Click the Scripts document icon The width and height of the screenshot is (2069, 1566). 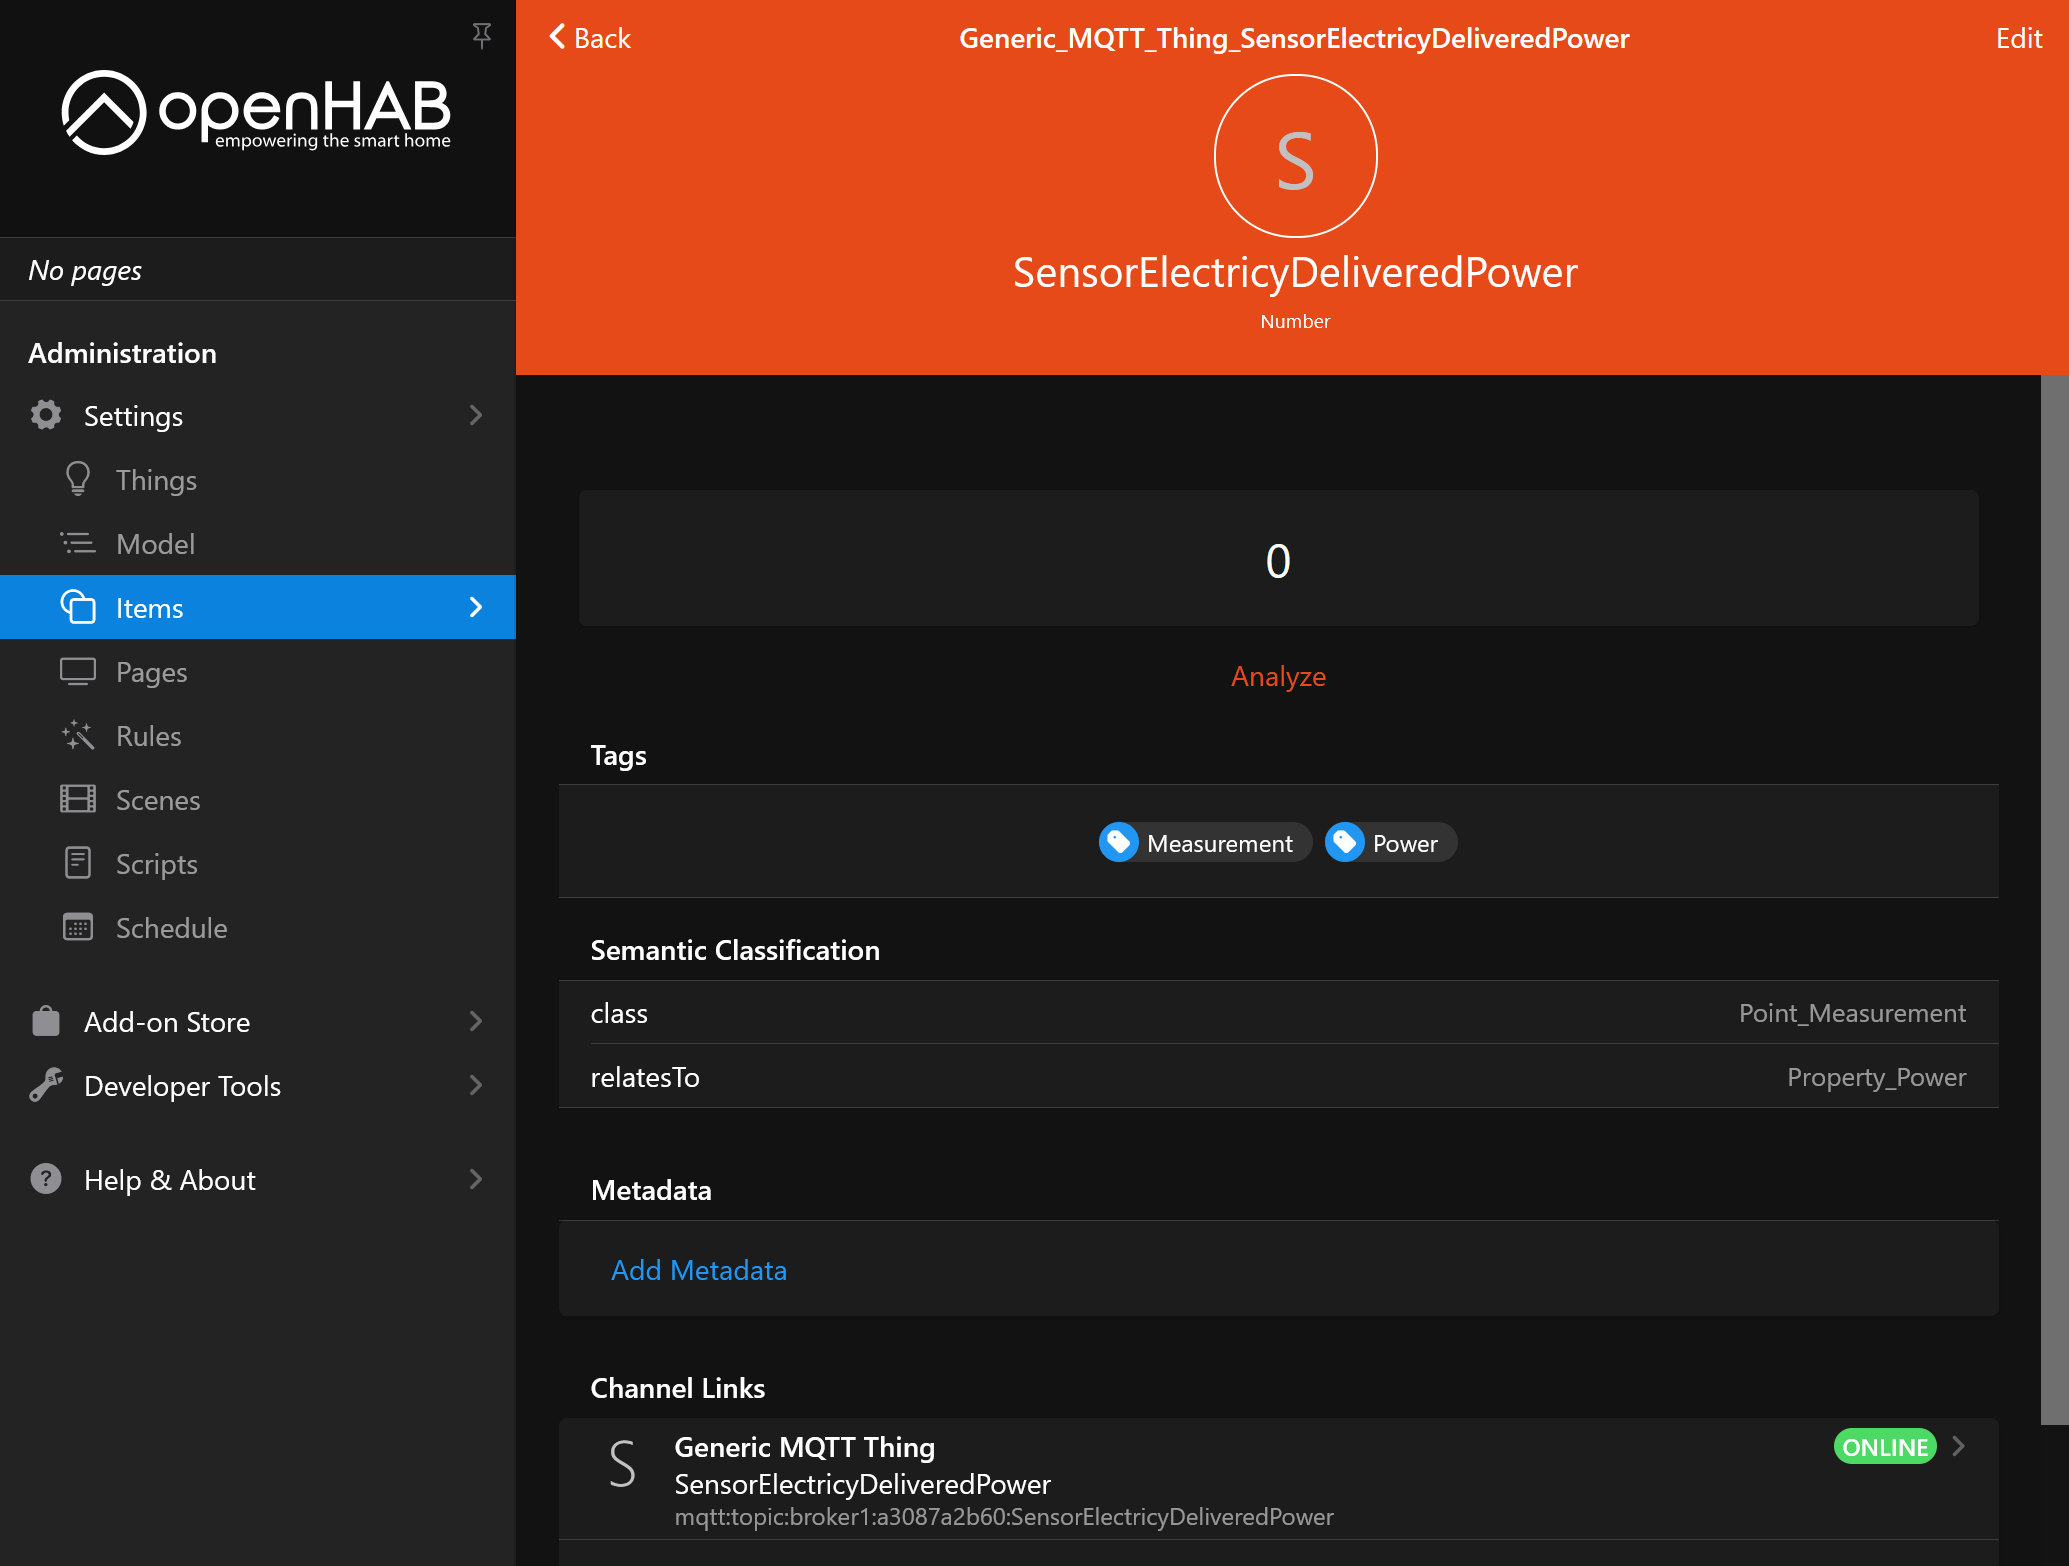tap(79, 863)
